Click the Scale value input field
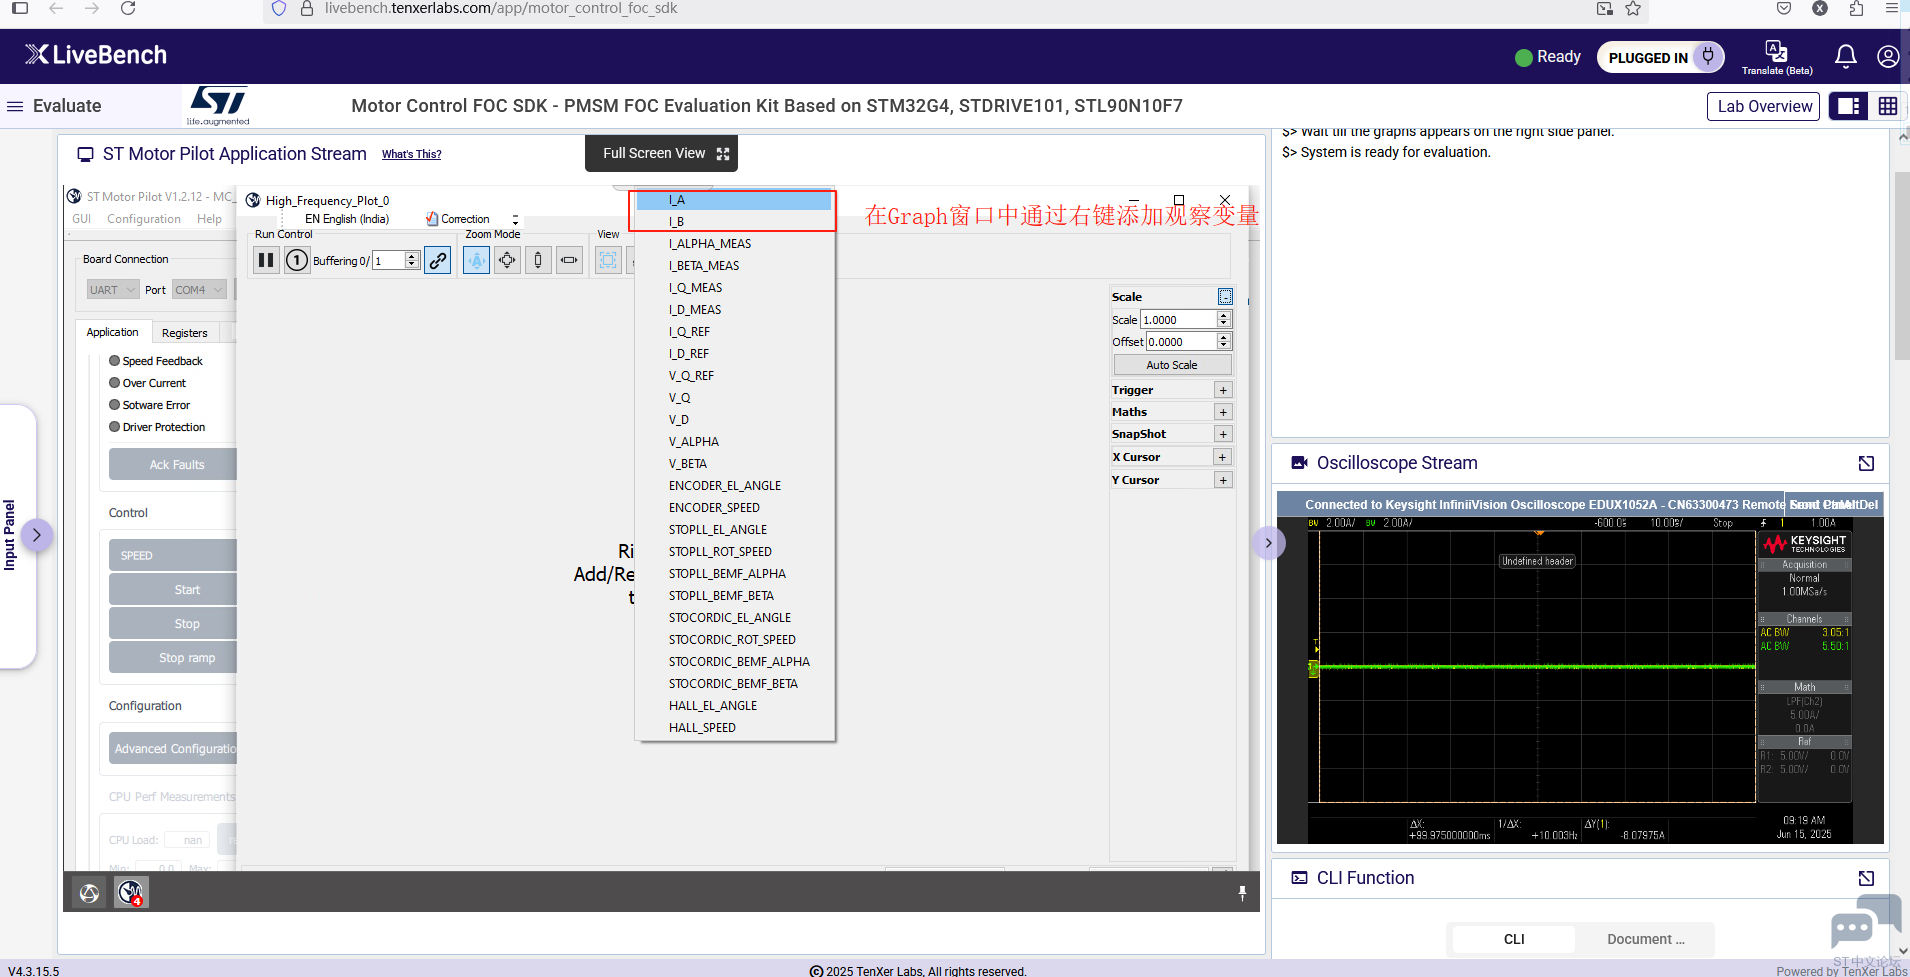1910x977 pixels. tap(1179, 320)
